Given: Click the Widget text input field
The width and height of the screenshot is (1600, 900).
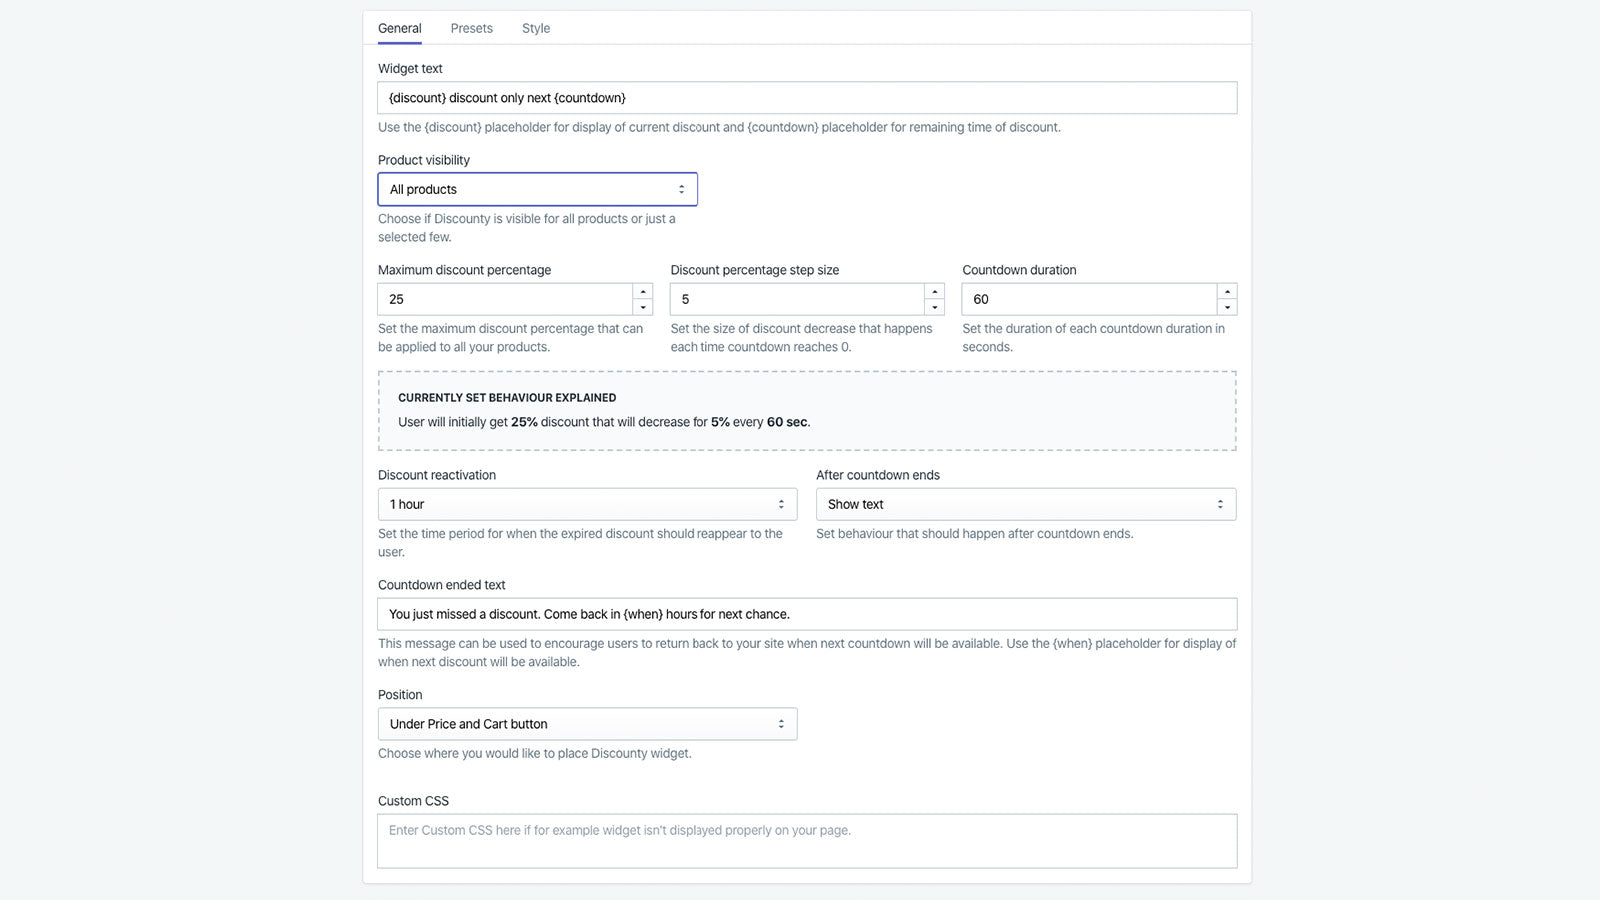Looking at the screenshot, I should click(806, 98).
